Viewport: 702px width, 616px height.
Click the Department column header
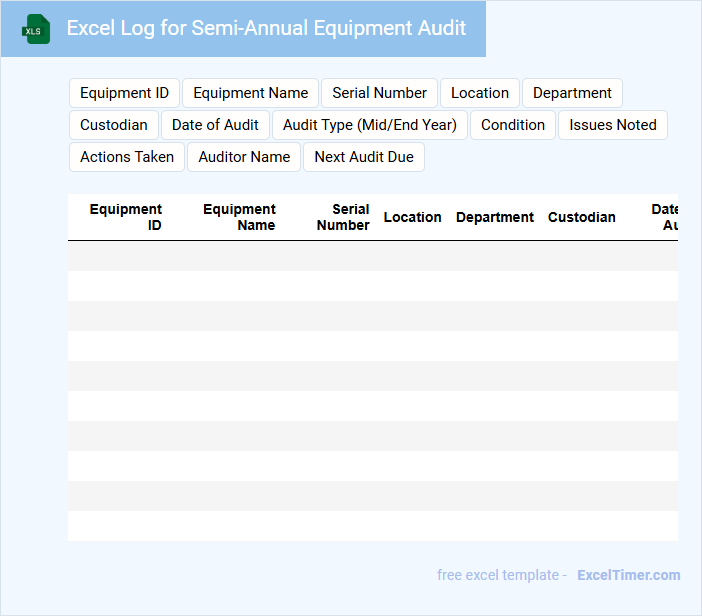494,217
